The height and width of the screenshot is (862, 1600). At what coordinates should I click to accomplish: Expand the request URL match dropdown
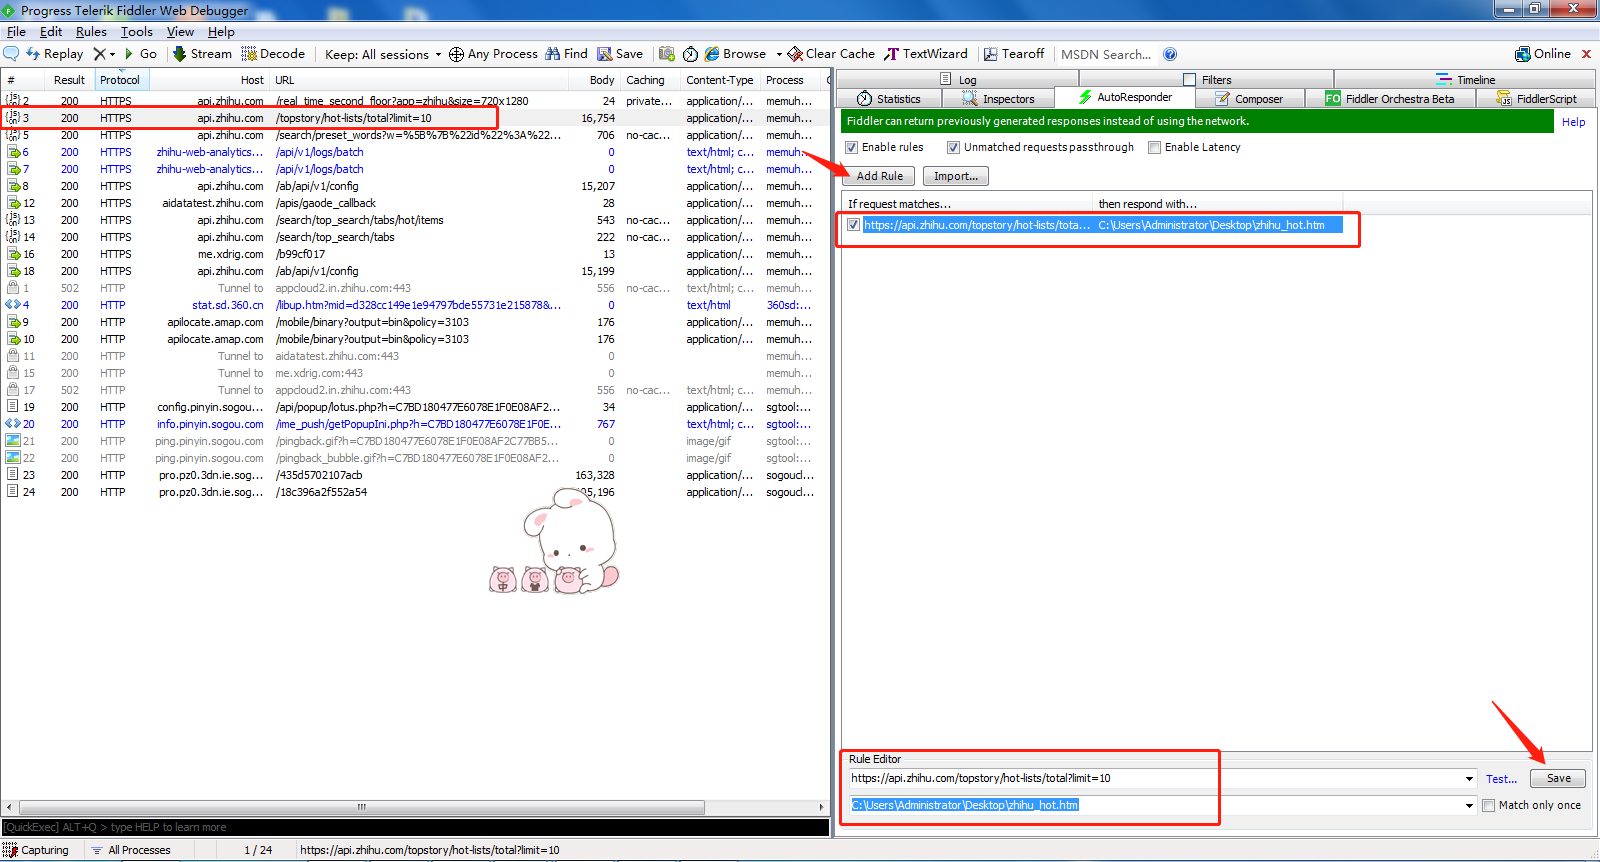[x=1469, y=778]
